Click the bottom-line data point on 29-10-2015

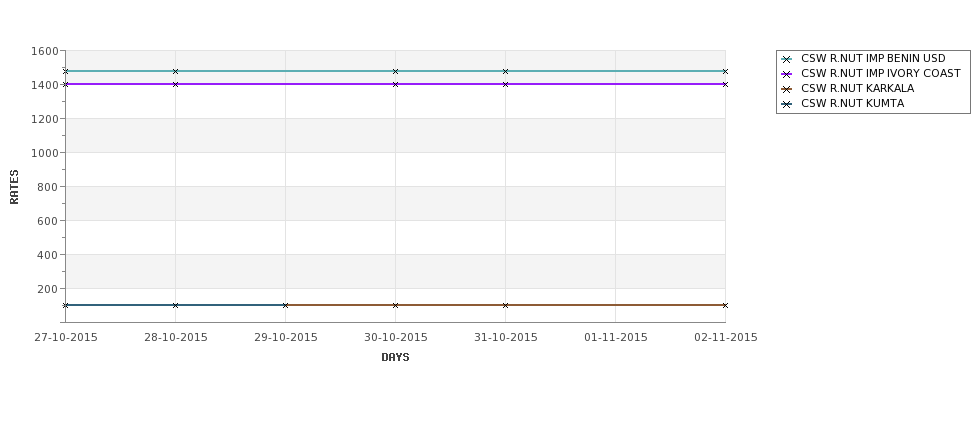[x=285, y=305]
